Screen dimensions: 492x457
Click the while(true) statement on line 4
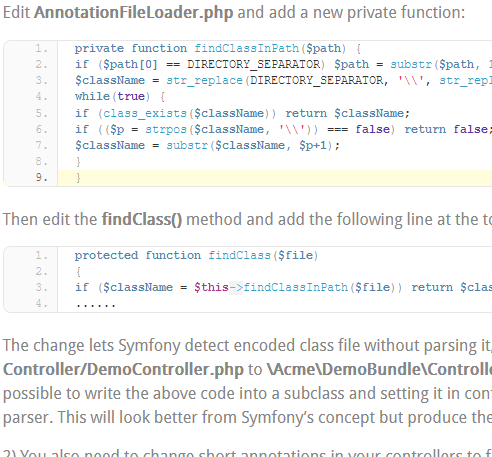tap(113, 96)
